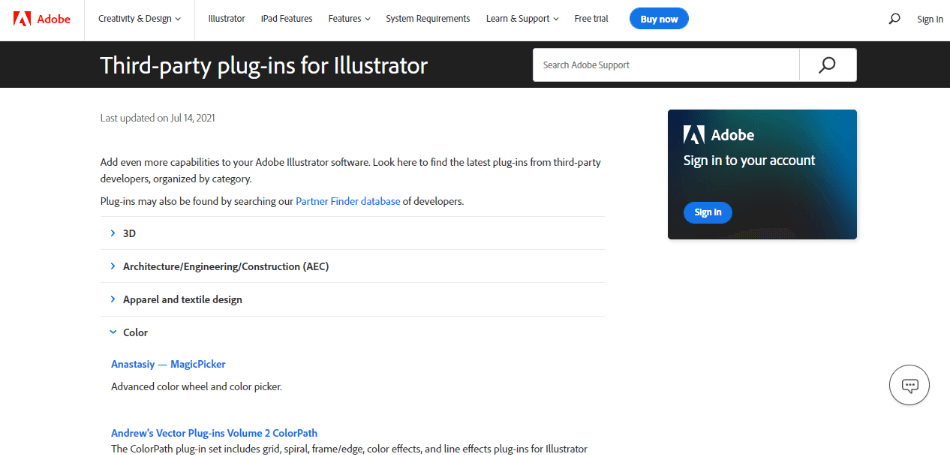Open search via the top-right magnifier icon
This screenshot has height=455, width=950.
pyautogui.click(x=894, y=19)
